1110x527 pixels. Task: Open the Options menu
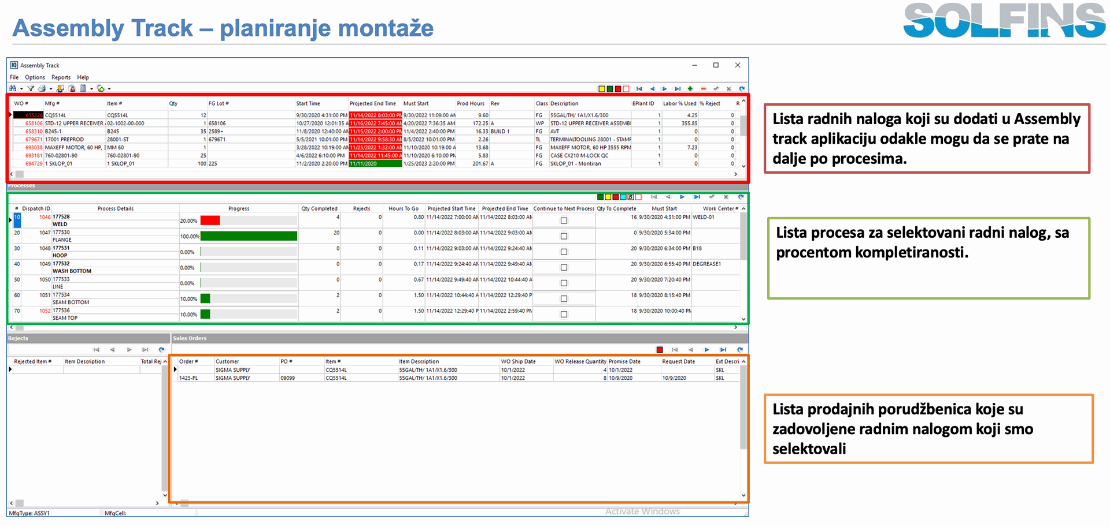coord(35,77)
